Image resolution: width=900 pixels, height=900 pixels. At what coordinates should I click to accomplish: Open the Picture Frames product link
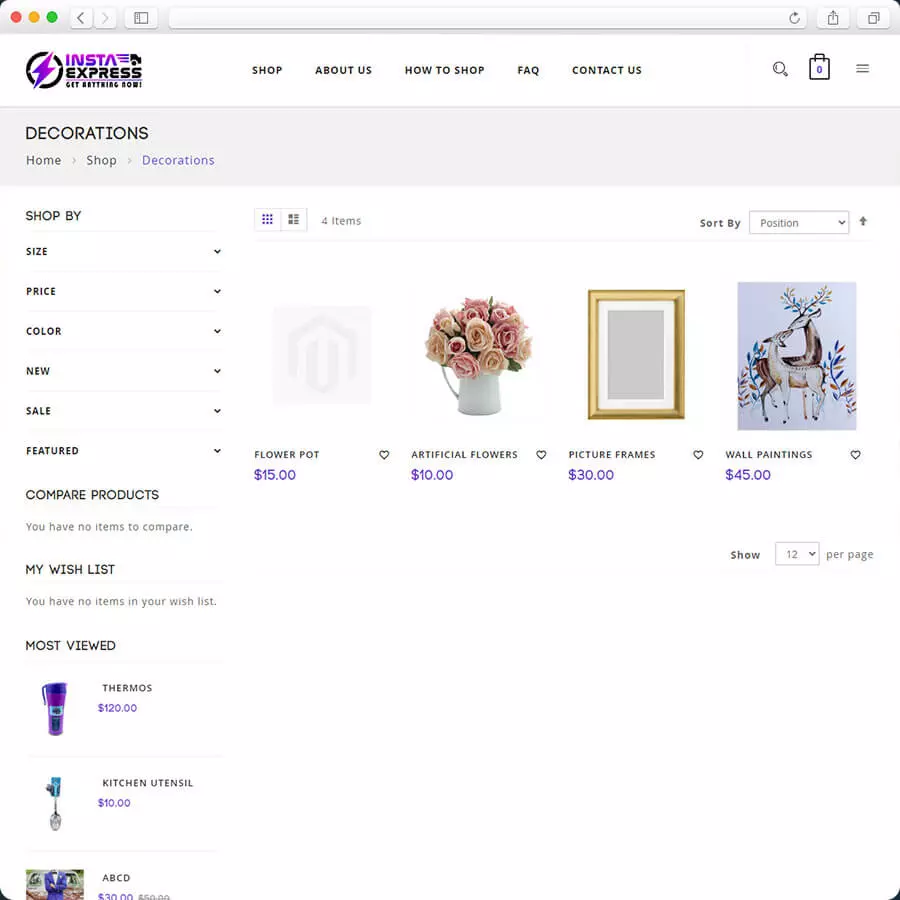[x=612, y=455]
